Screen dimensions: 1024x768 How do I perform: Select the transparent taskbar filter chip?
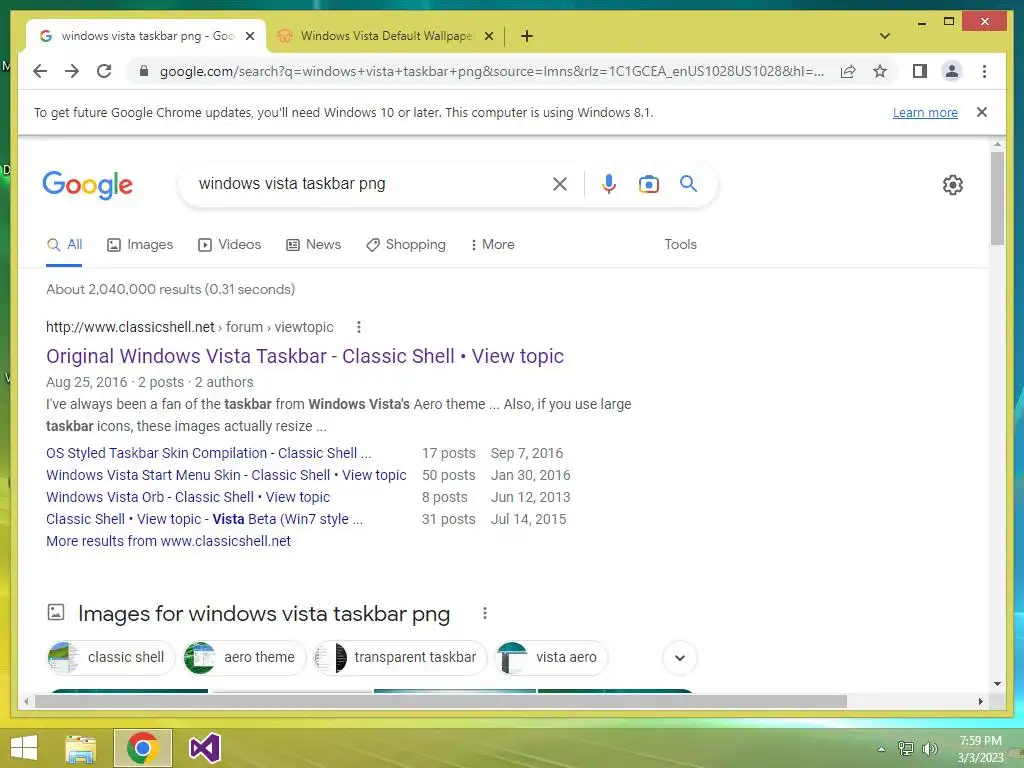pos(400,658)
